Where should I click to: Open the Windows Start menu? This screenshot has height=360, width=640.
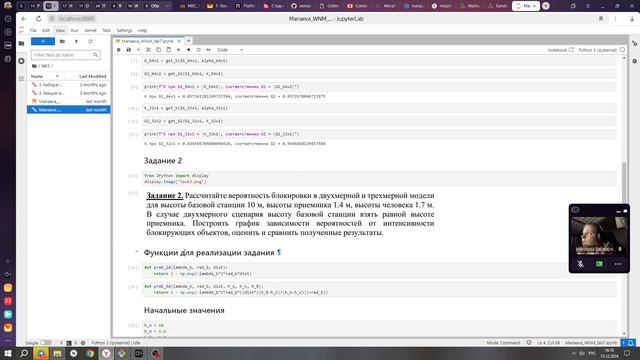(8, 353)
